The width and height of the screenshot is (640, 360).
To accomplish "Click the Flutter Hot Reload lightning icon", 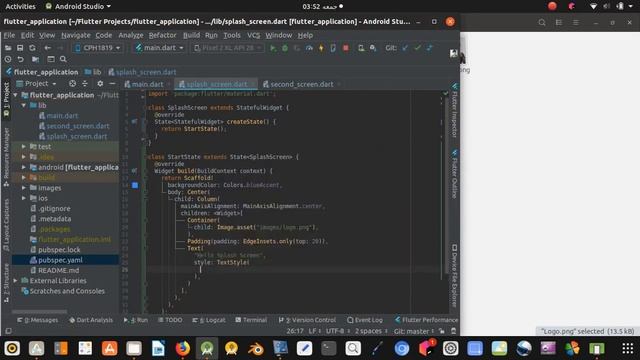I will (321, 48).
